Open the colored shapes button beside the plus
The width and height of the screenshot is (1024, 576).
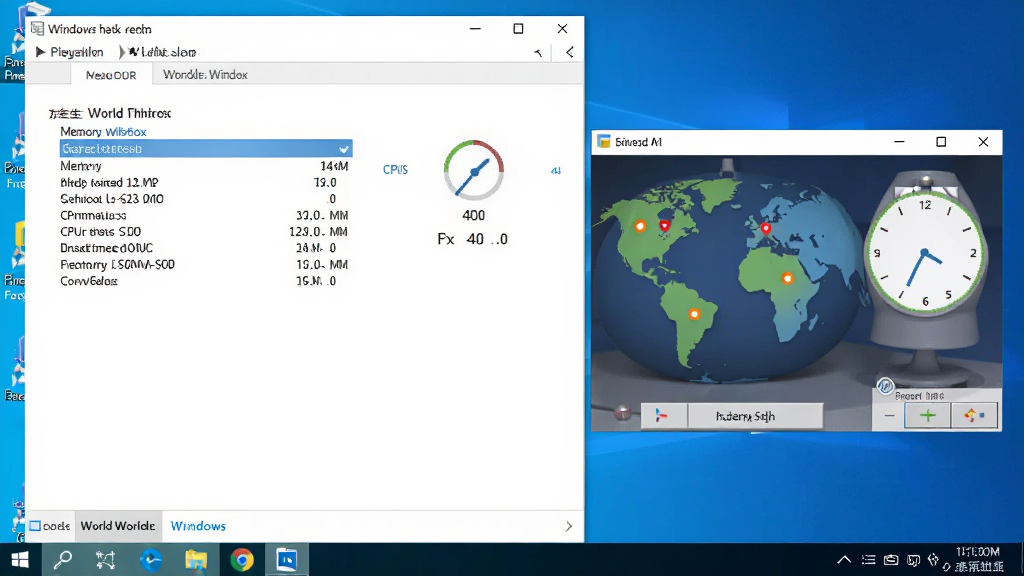pos(974,415)
